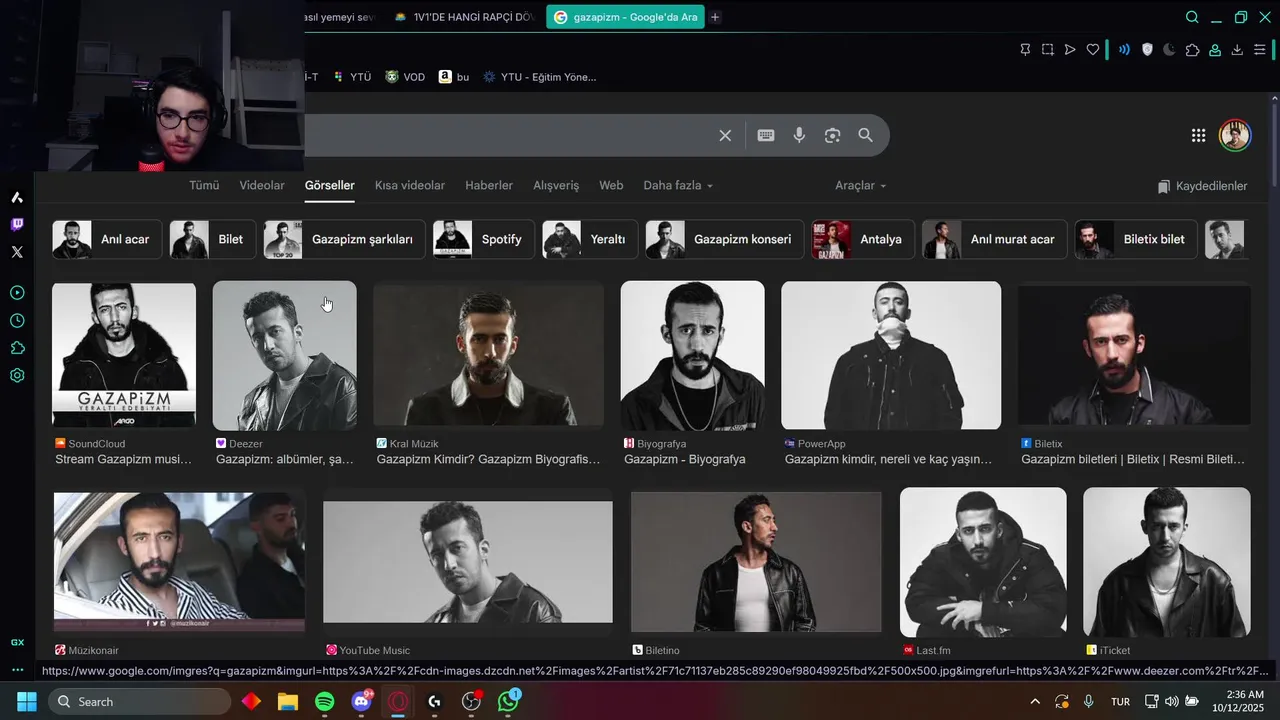Clear the Google search box with X
The image size is (1280, 720).
[725, 135]
